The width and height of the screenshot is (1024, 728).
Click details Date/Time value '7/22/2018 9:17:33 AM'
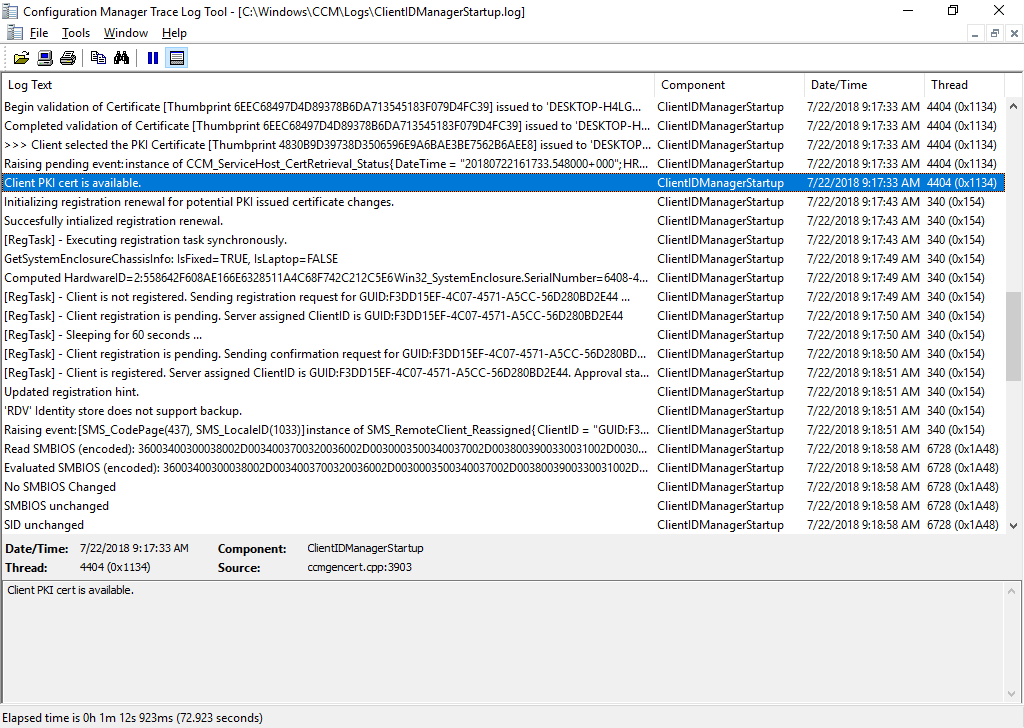pyautogui.click(x=134, y=548)
